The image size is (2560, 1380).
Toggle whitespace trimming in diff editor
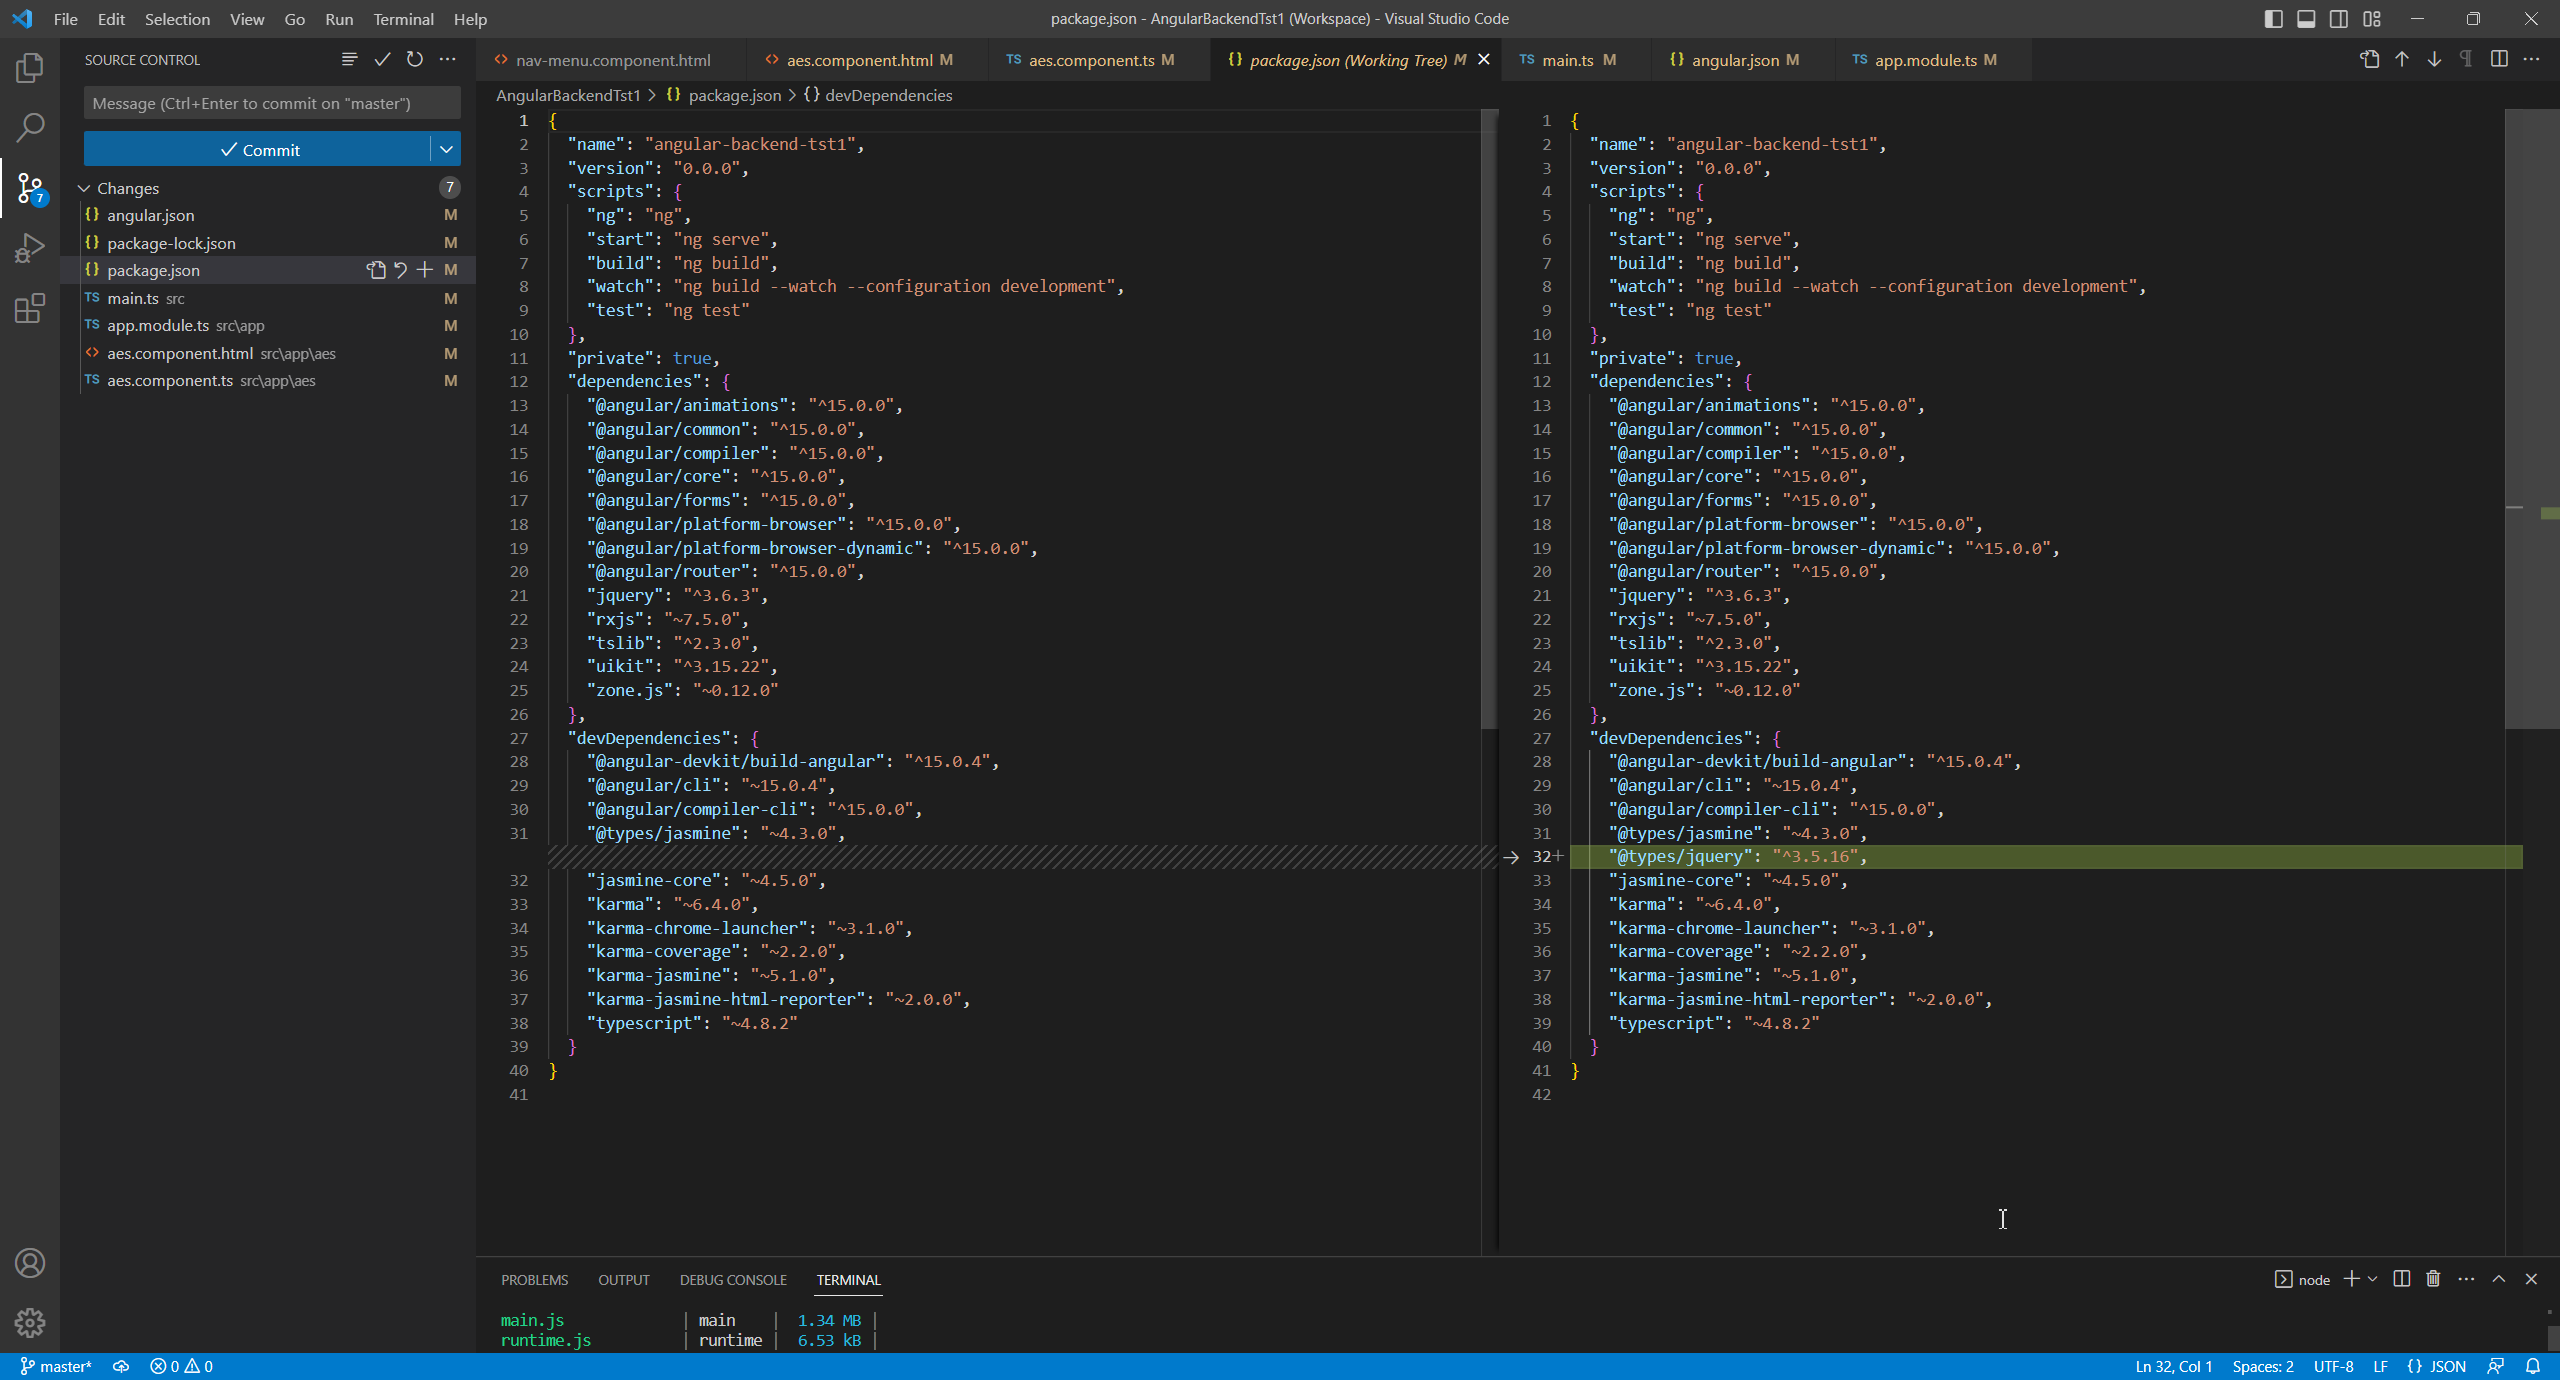[2466, 60]
